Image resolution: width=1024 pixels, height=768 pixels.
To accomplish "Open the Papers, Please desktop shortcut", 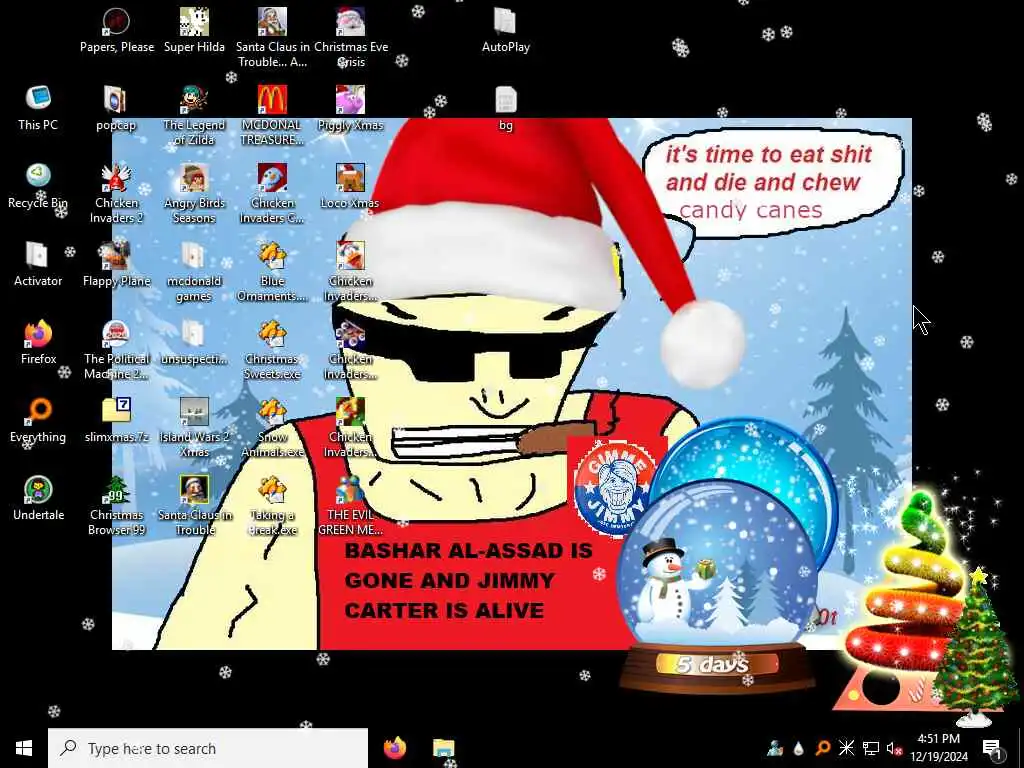I will click(116, 31).
